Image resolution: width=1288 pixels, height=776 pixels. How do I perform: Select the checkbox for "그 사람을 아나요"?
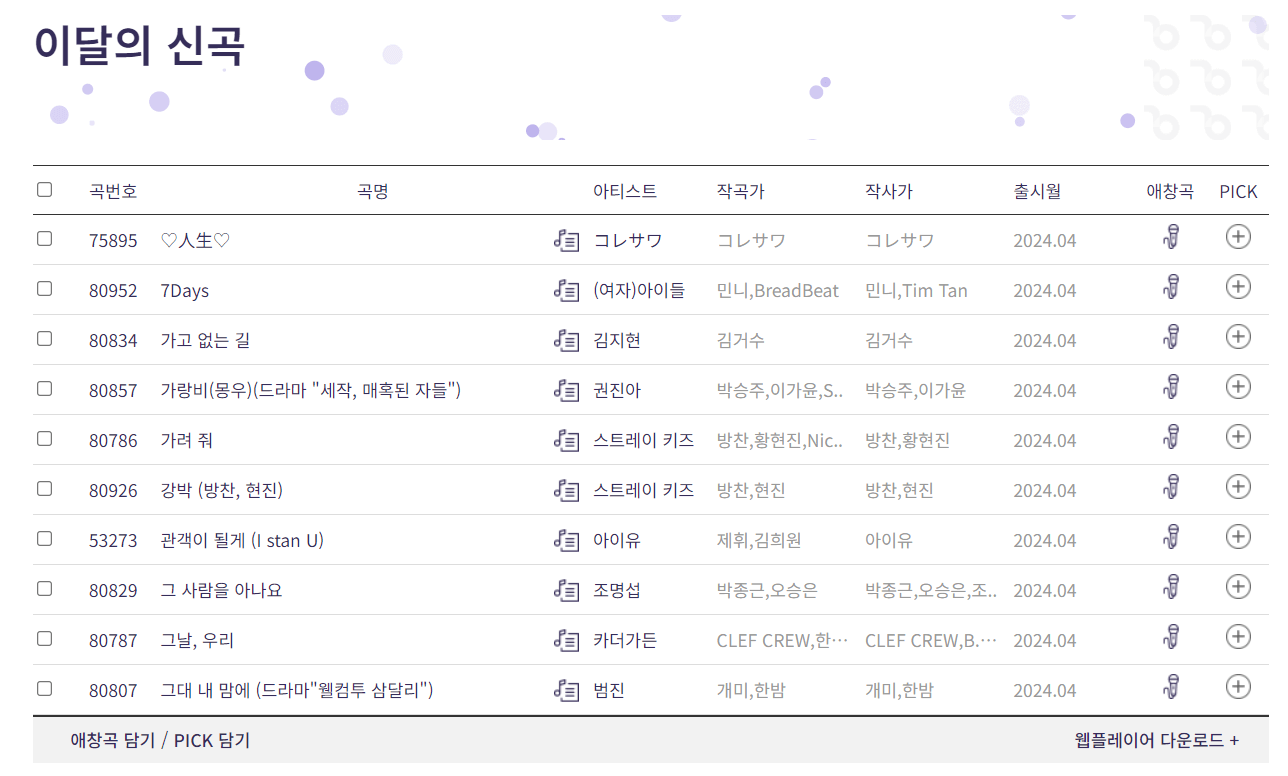coord(44,589)
